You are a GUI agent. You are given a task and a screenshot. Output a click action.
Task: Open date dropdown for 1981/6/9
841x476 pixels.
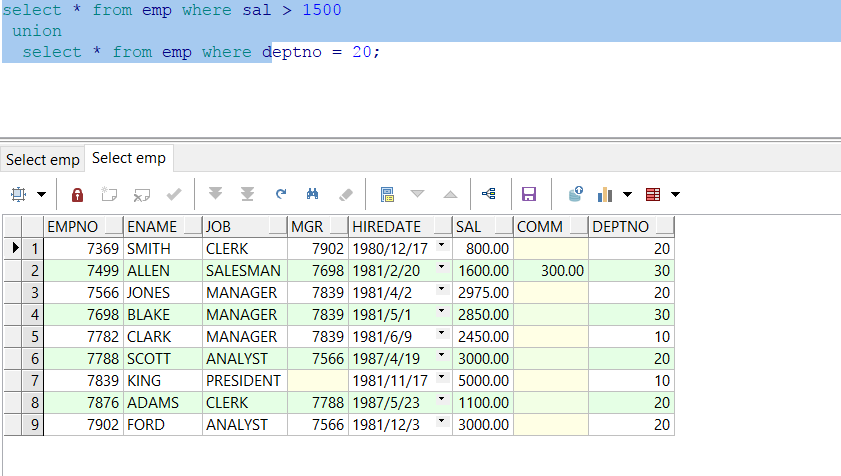click(x=441, y=333)
